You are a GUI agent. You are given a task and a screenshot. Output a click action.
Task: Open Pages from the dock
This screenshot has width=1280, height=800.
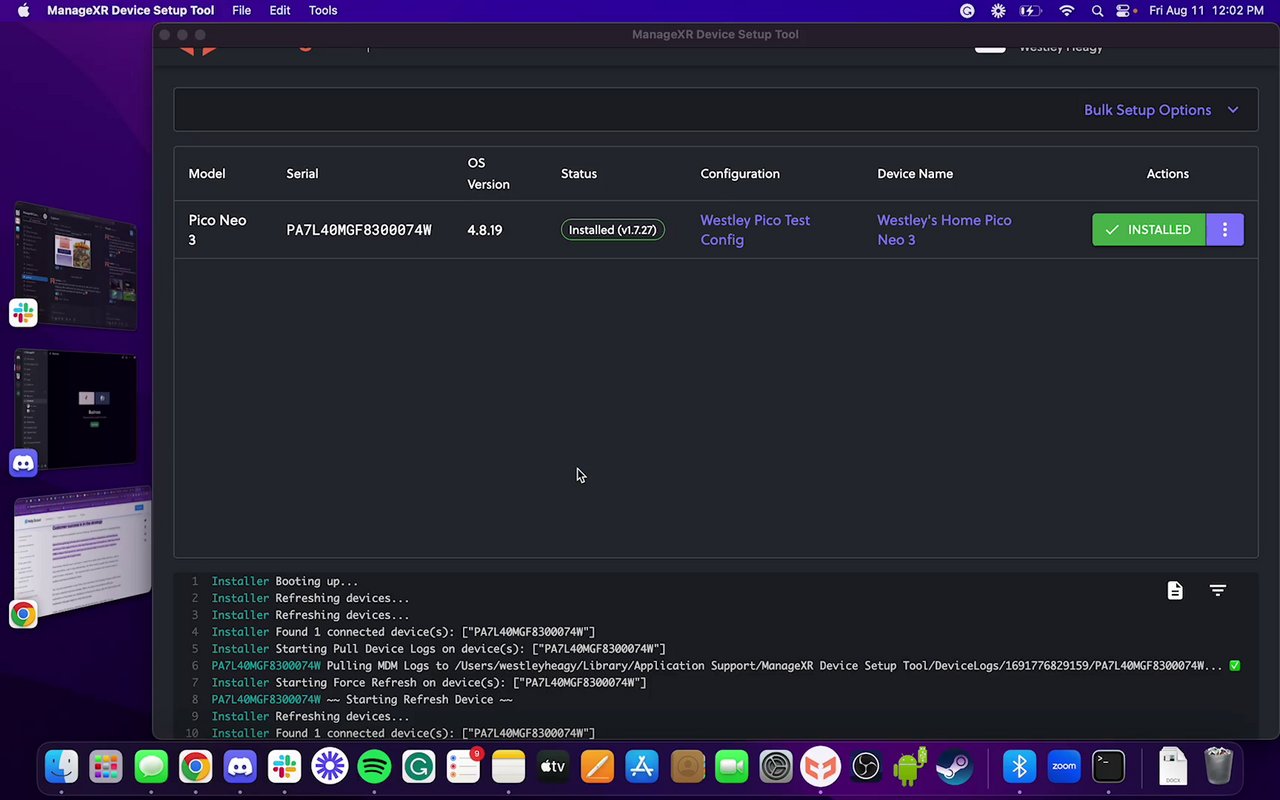click(x=598, y=767)
